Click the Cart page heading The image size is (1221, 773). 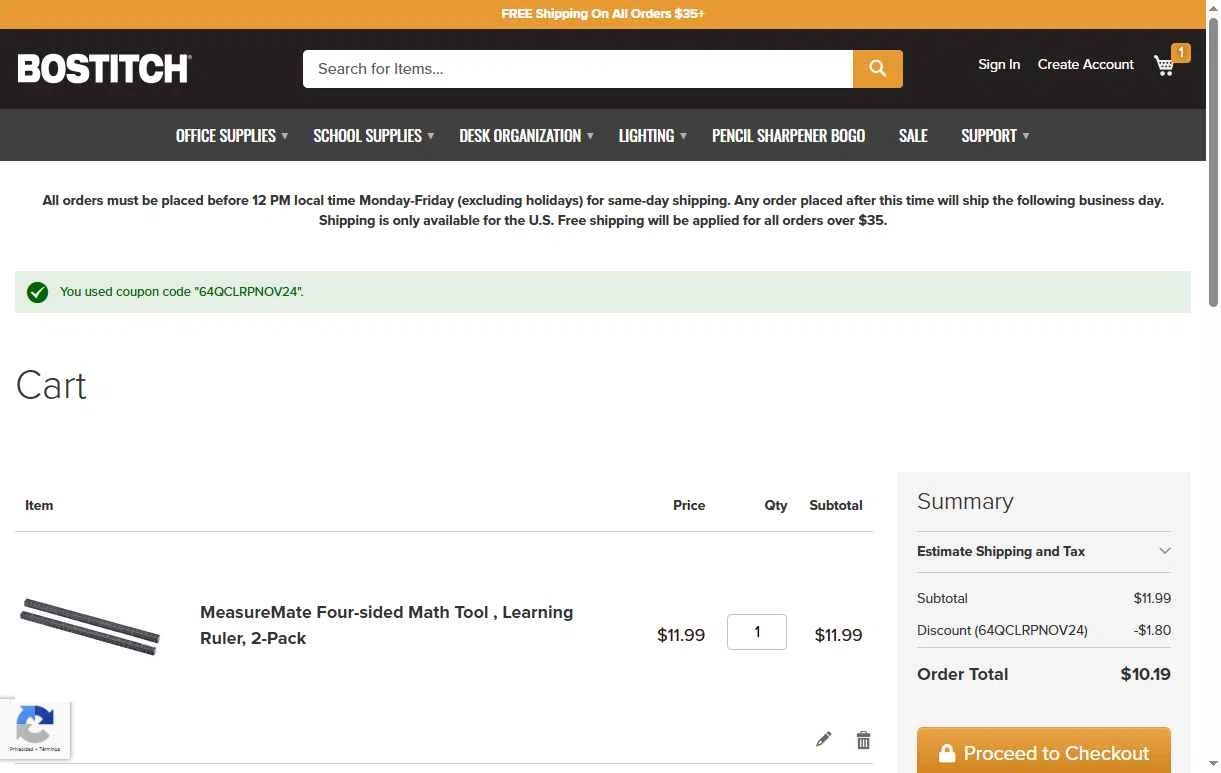point(52,386)
